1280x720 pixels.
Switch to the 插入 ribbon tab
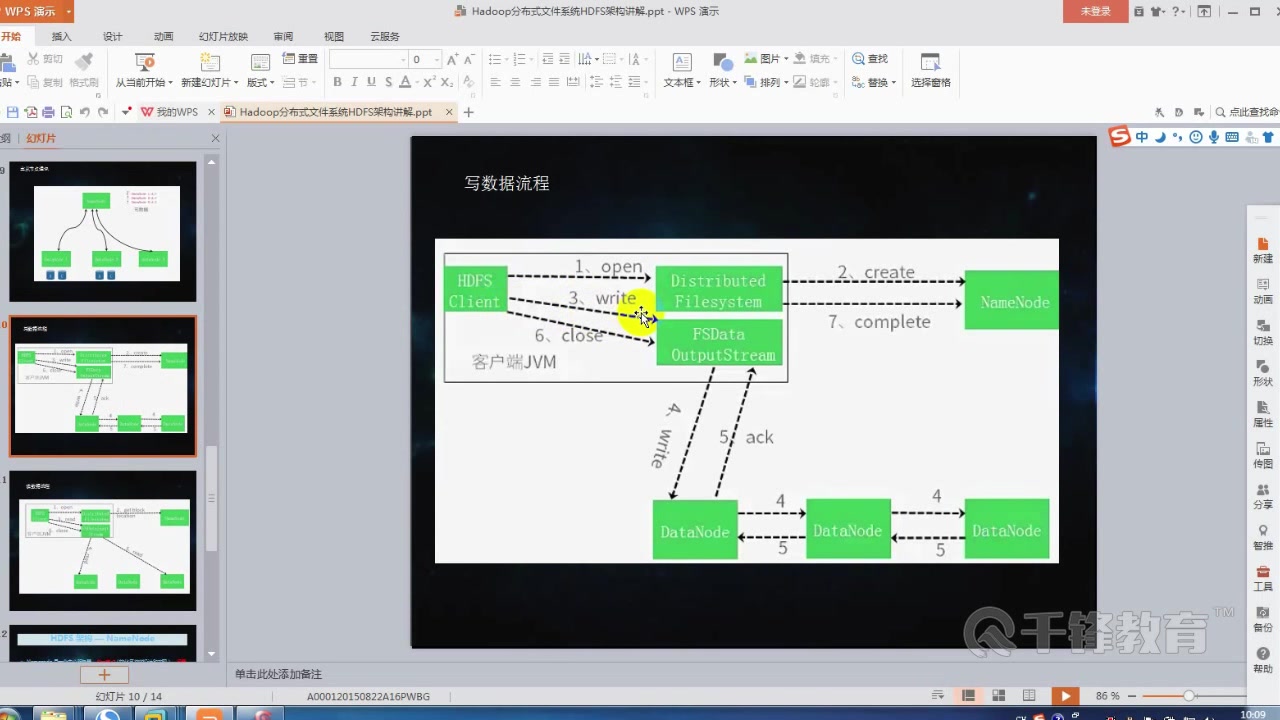point(61,36)
